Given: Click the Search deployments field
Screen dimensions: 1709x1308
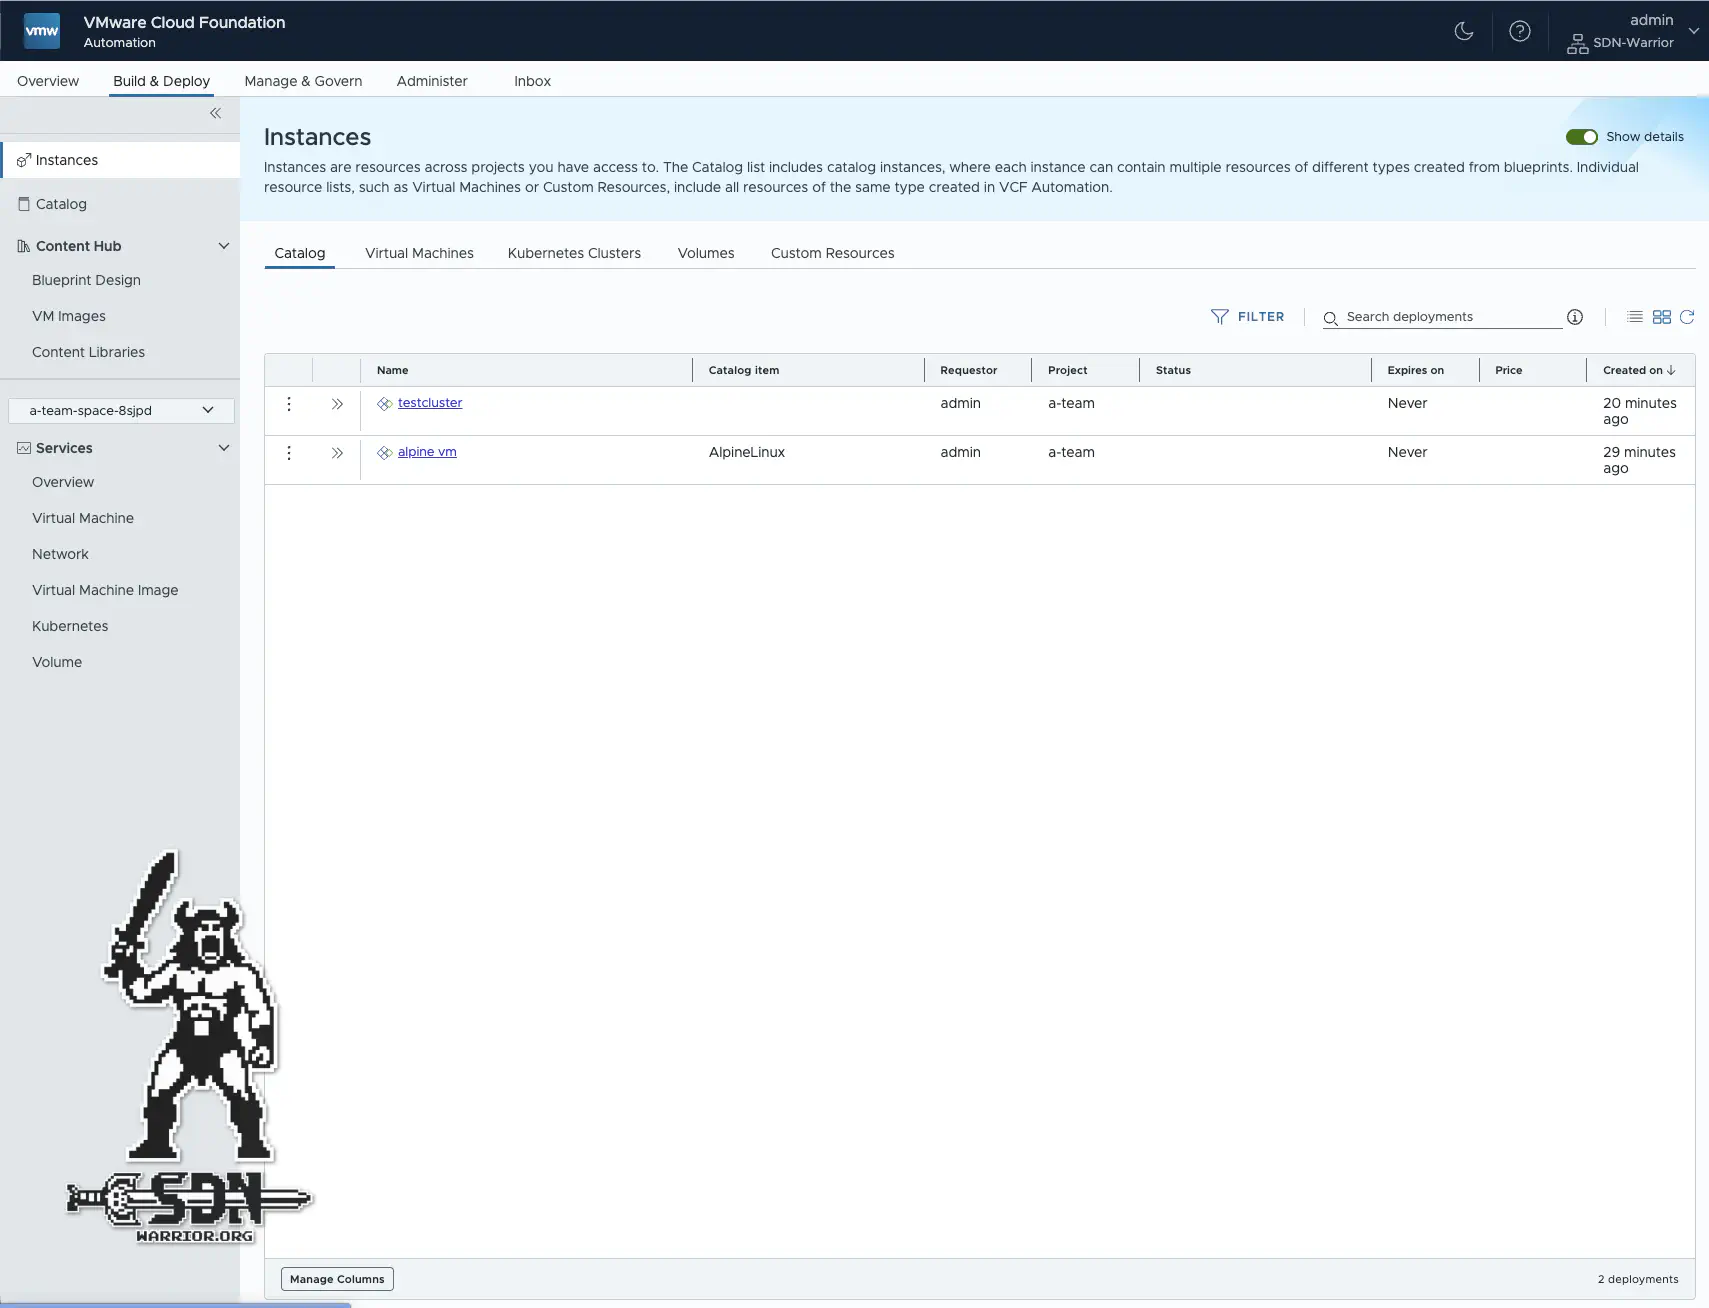Looking at the screenshot, I should (x=1440, y=317).
